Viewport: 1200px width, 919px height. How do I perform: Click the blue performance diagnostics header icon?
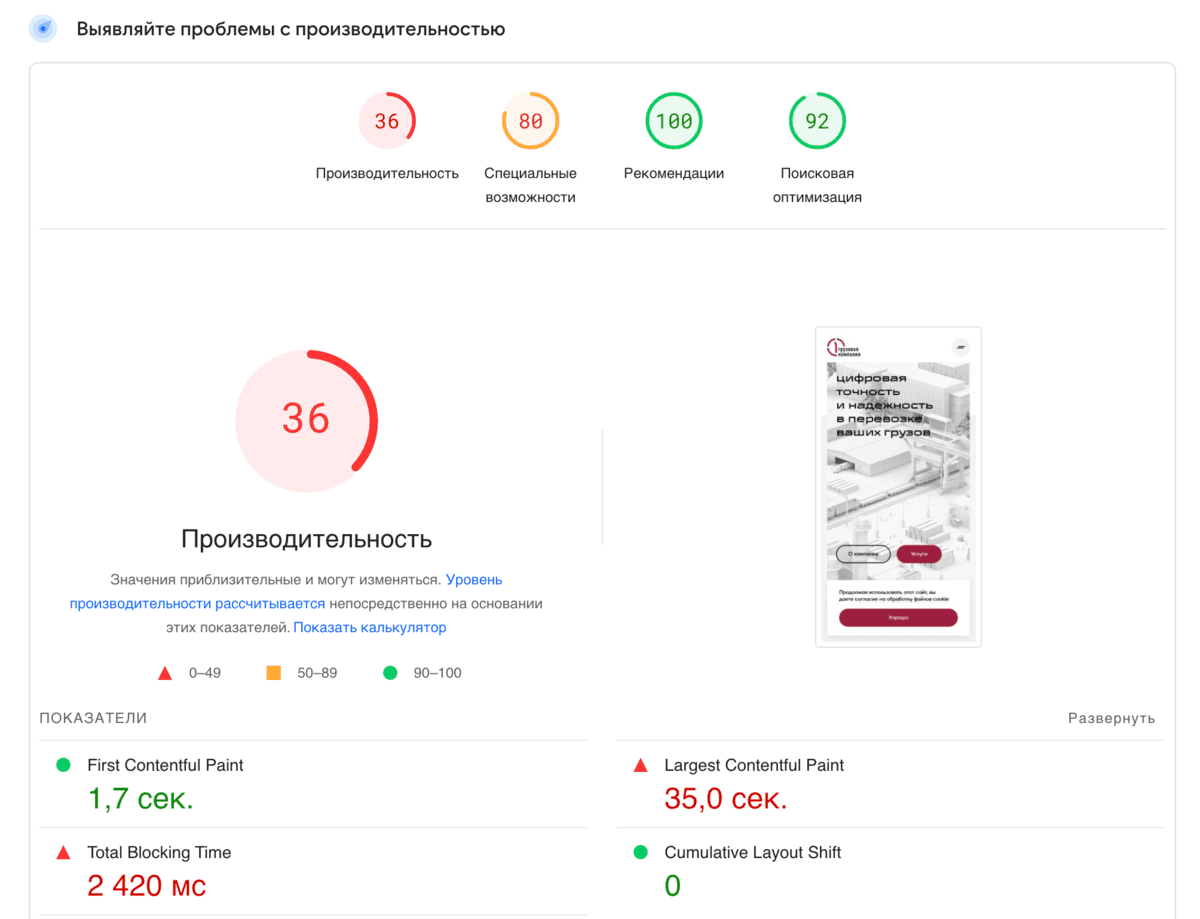tap(42, 29)
